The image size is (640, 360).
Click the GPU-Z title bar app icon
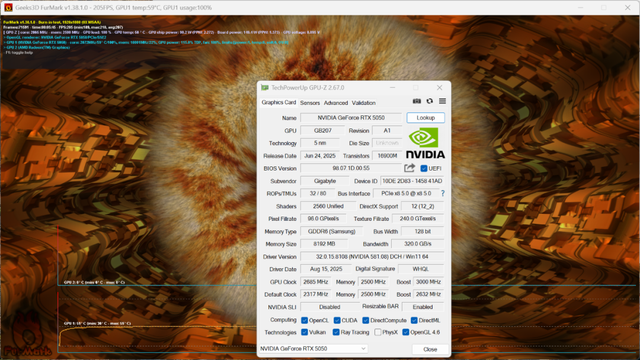(265, 87)
